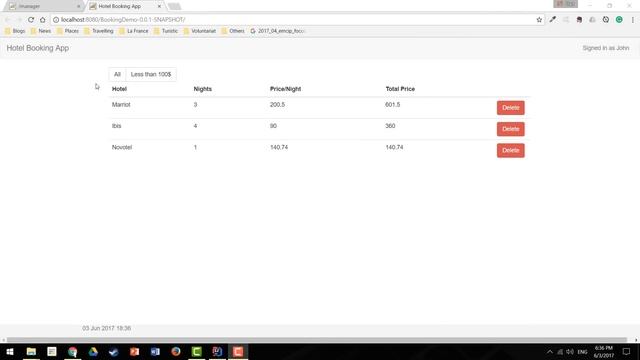The image size is (640, 360).
Task: Select the 601.5 total price cell
Action: [x=393, y=104]
